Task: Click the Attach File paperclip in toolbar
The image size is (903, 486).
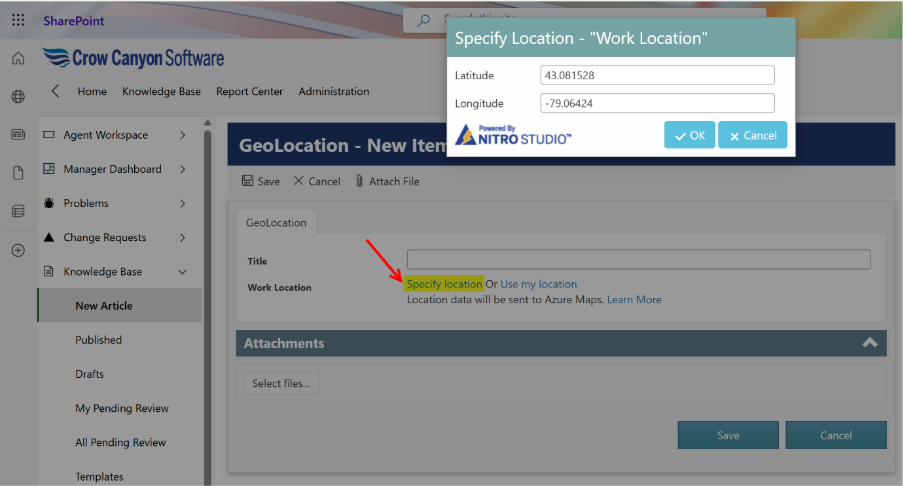Action: (360, 182)
